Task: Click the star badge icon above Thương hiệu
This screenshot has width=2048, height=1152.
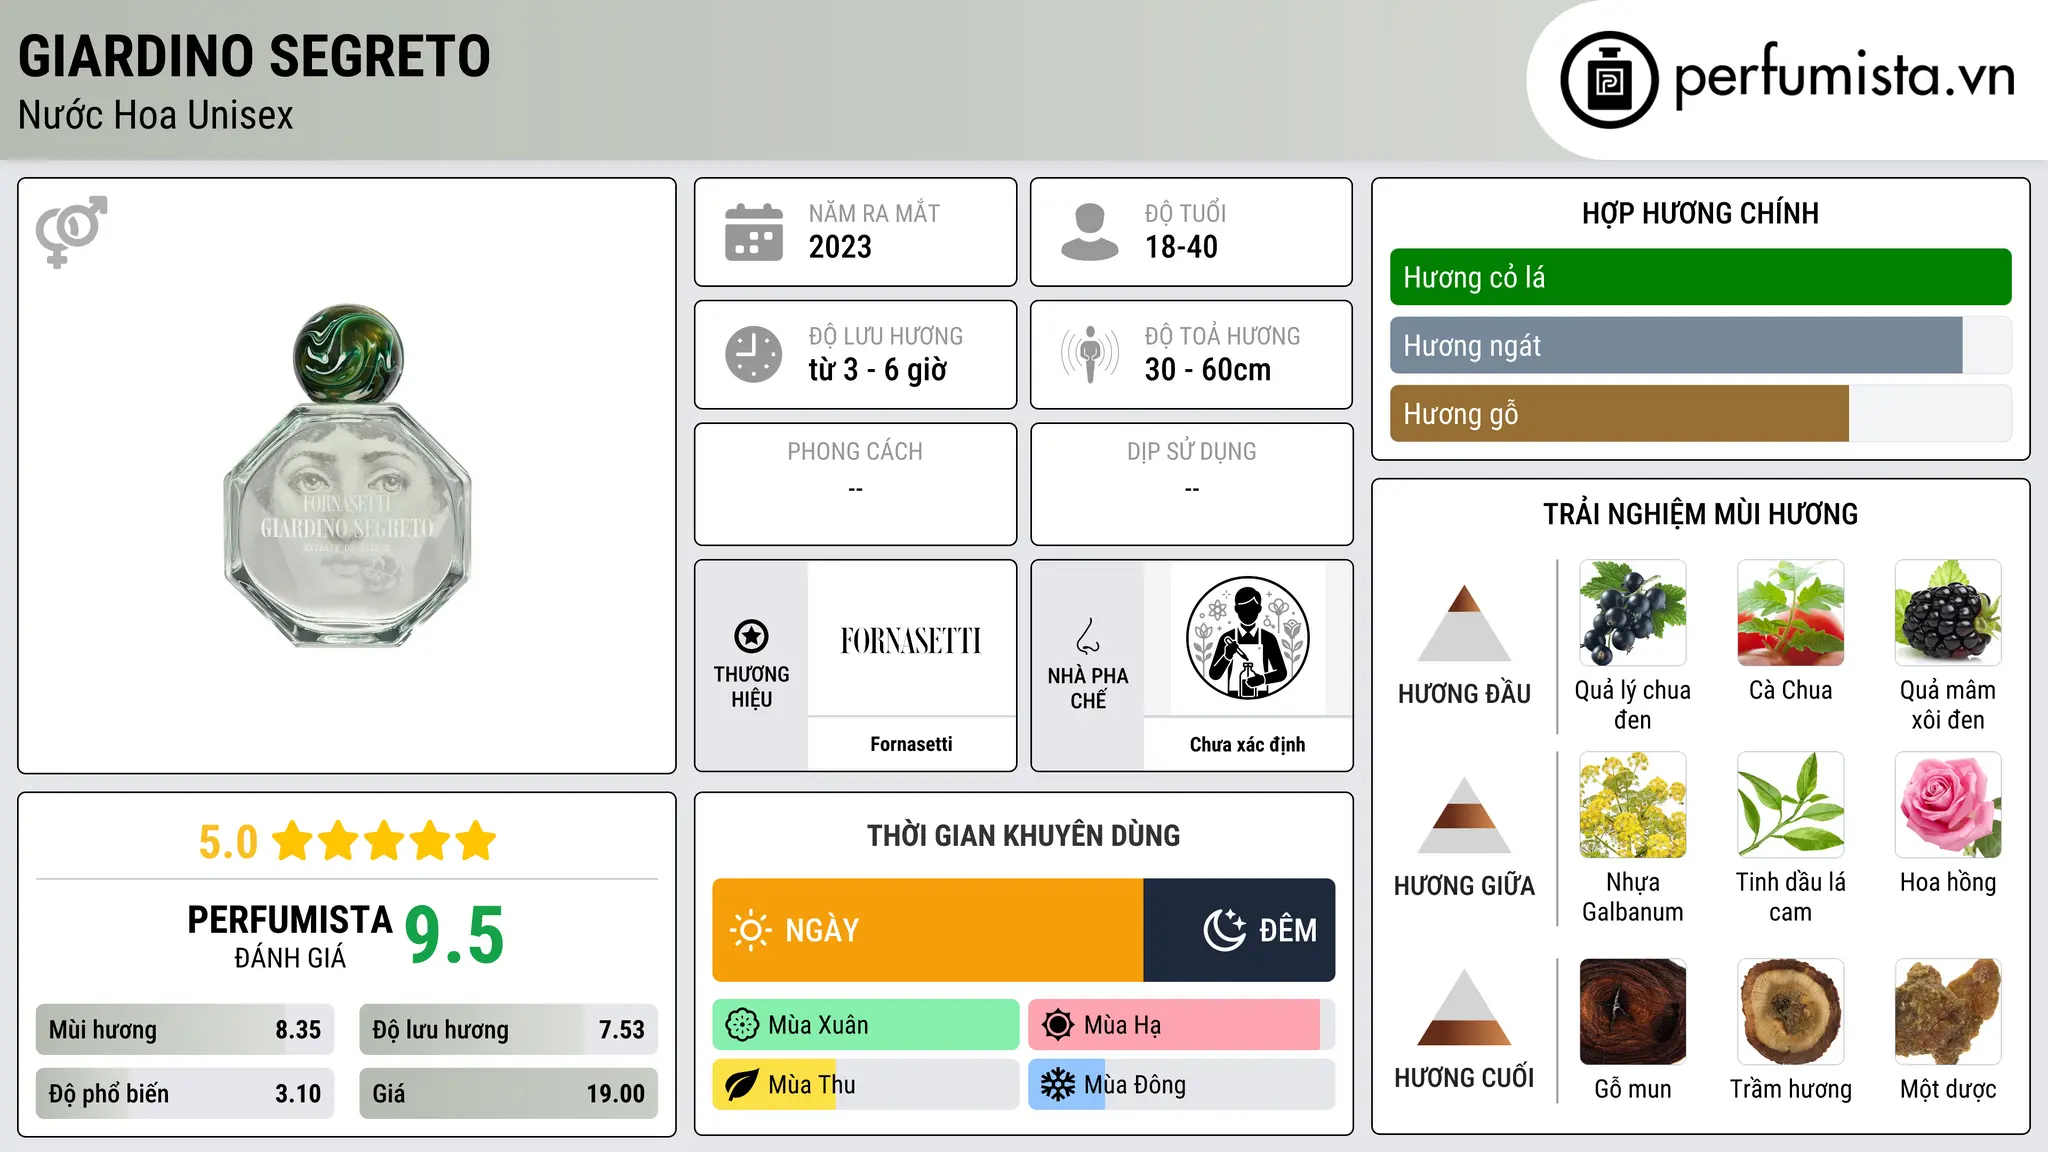Action: click(x=751, y=636)
